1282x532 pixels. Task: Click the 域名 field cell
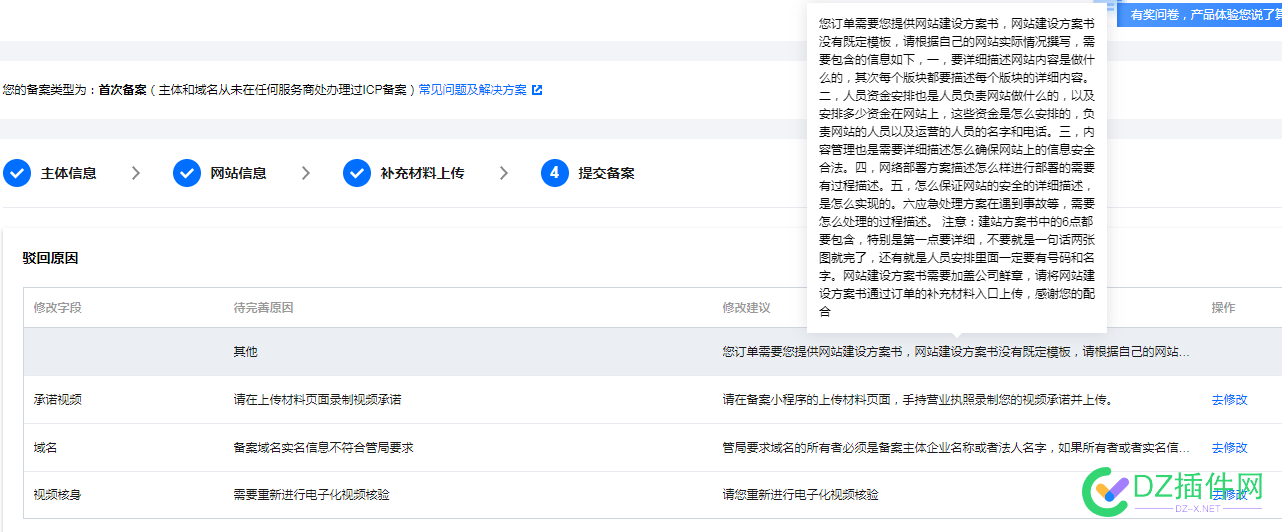[45, 447]
